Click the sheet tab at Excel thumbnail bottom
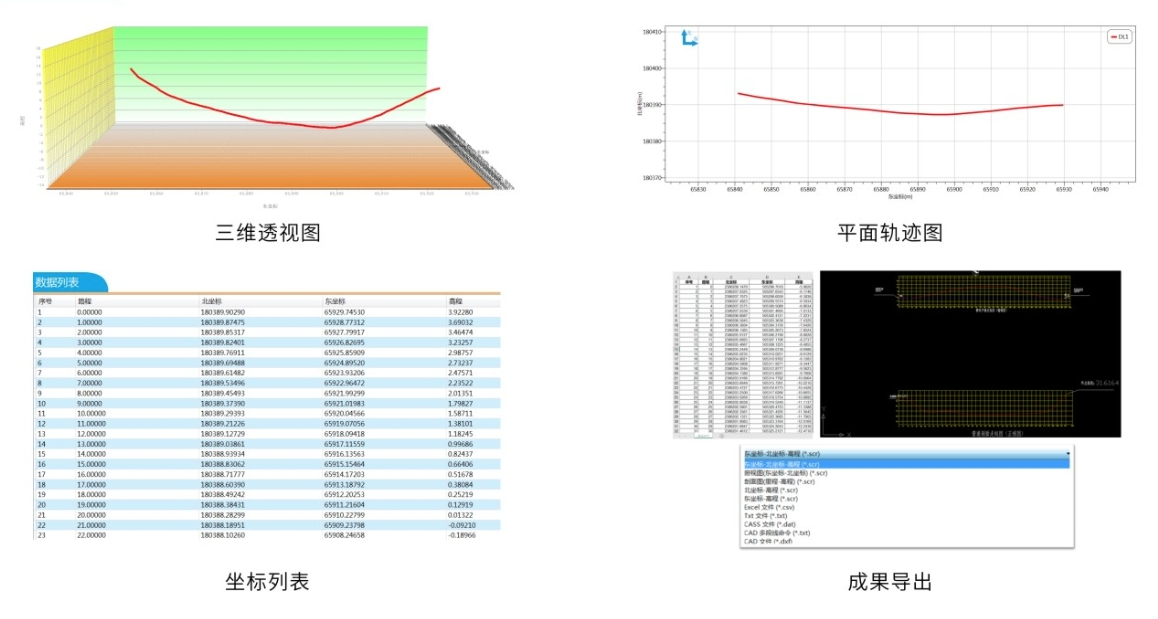This screenshot has height=619, width=1158. coord(704,436)
